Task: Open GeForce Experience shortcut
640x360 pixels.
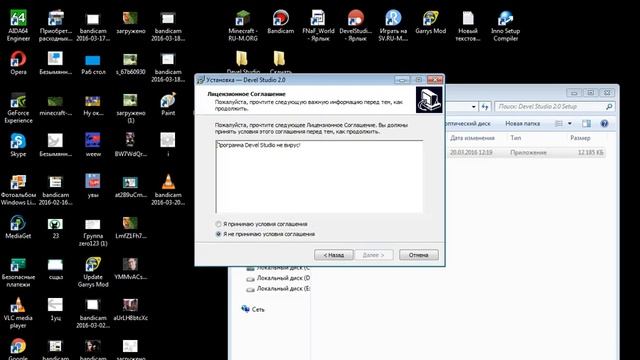Action: [x=18, y=108]
